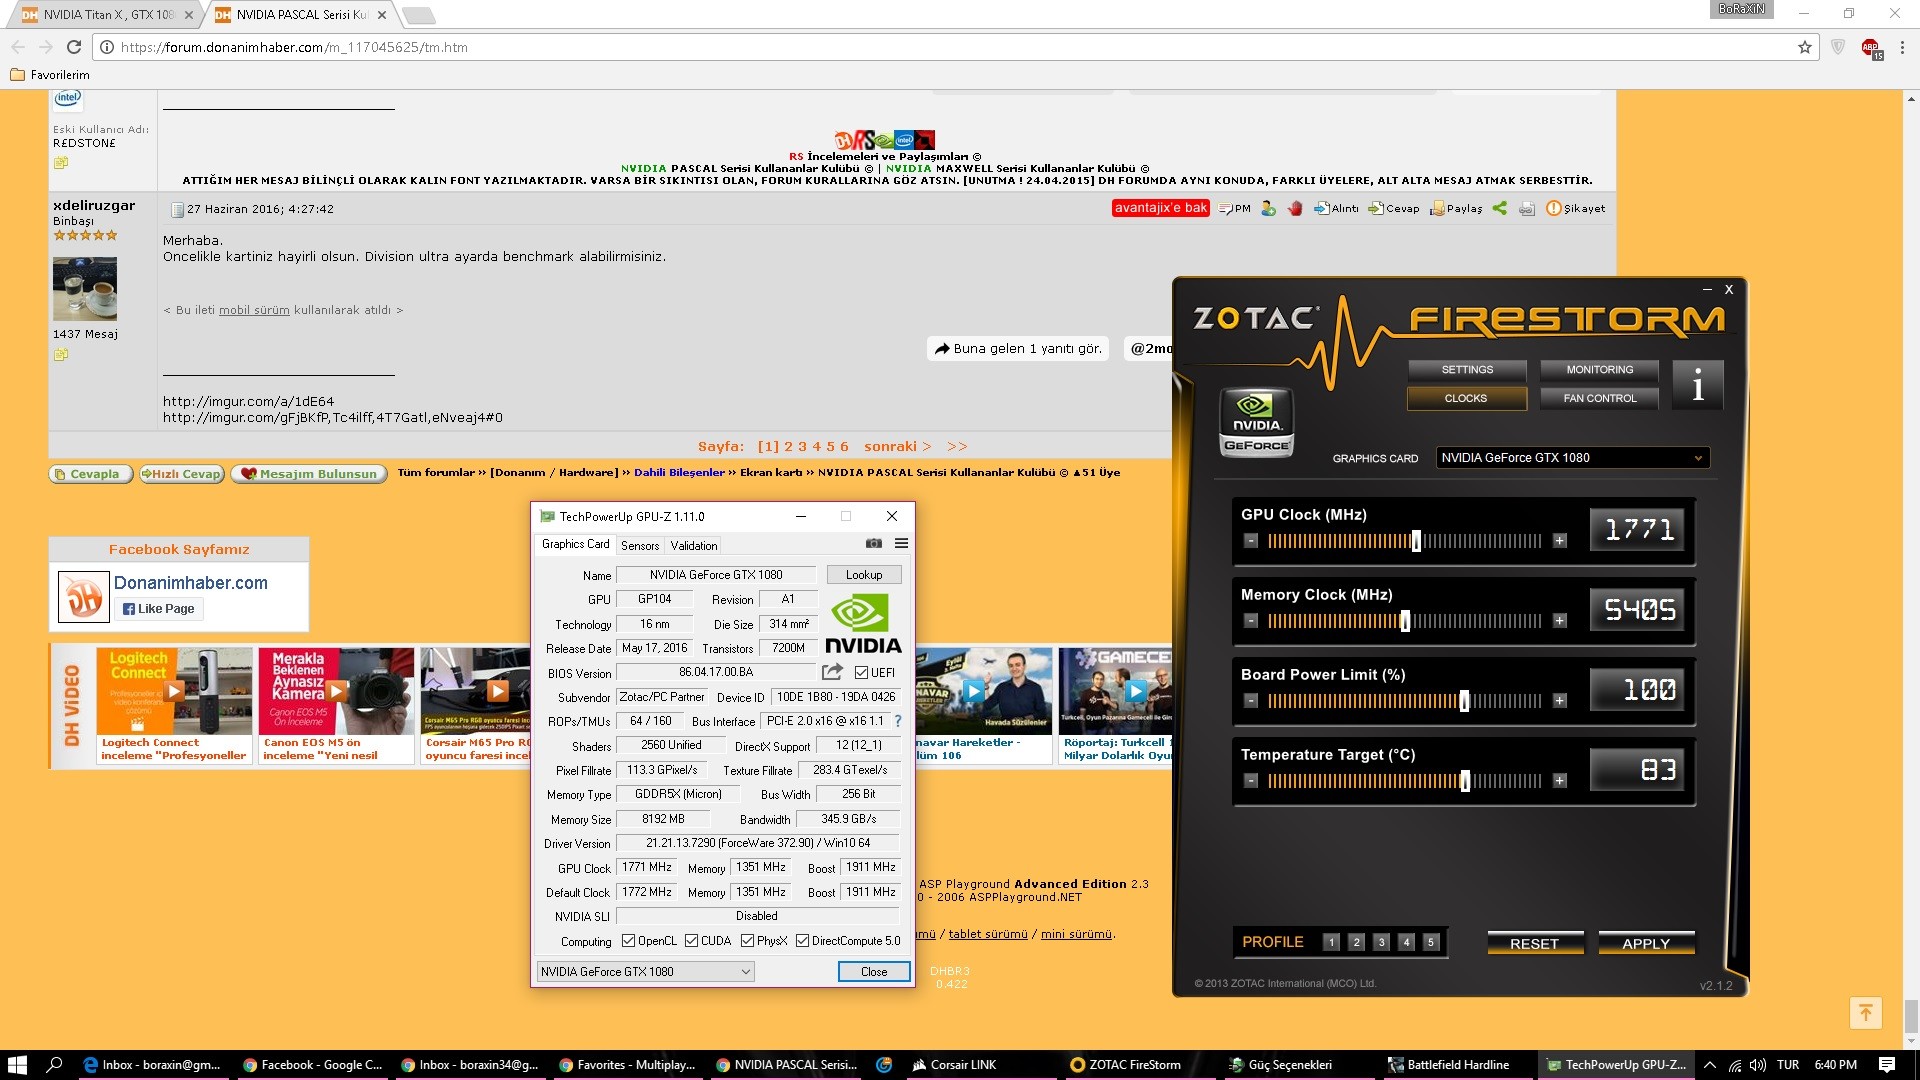The width and height of the screenshot is (1920, 1080).
Task: Click the GPU-Z Close button
Action: (x=874, y=972)
